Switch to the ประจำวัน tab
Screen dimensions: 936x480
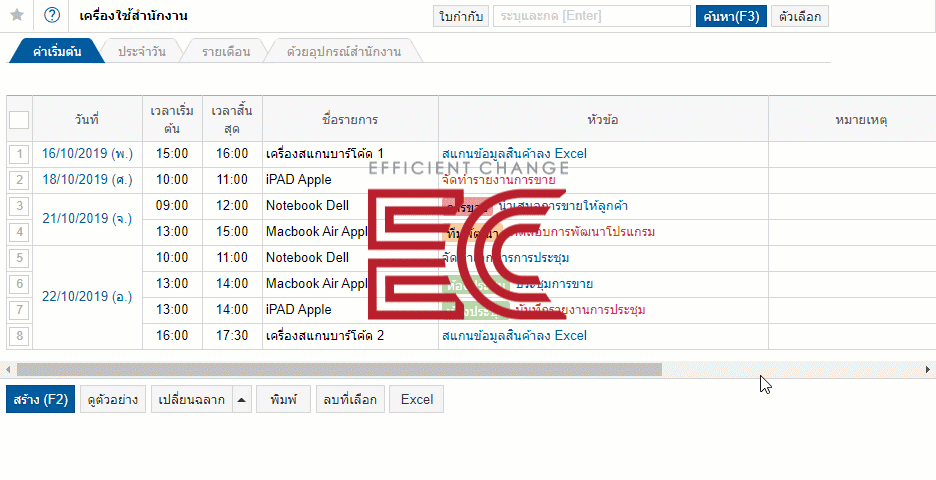click(141, 51)
